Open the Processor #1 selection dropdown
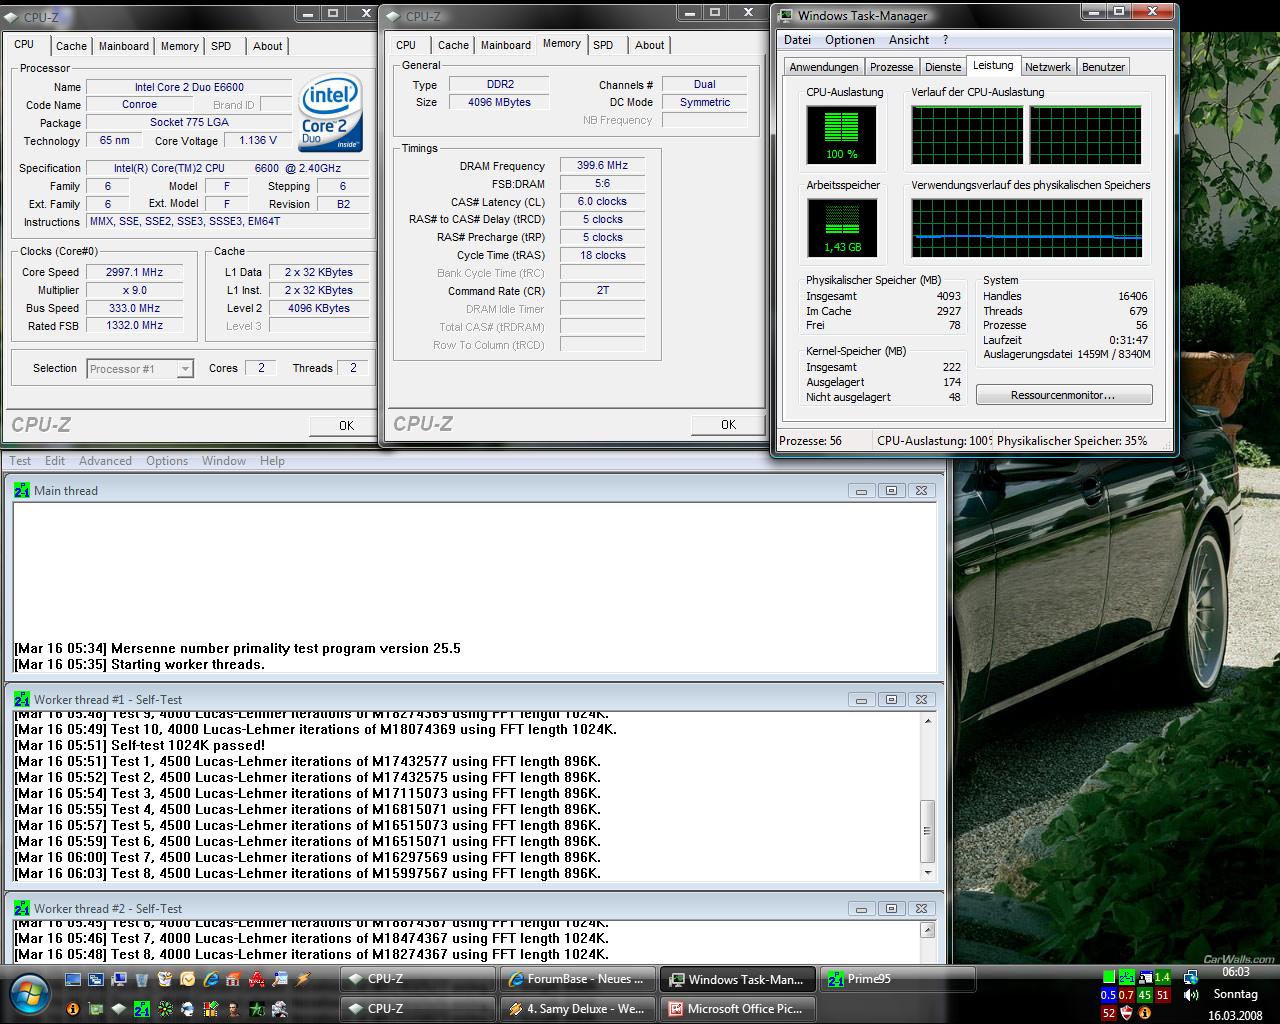The image size is (1280, 1024). pyautogui.click(x=140, y=369)
